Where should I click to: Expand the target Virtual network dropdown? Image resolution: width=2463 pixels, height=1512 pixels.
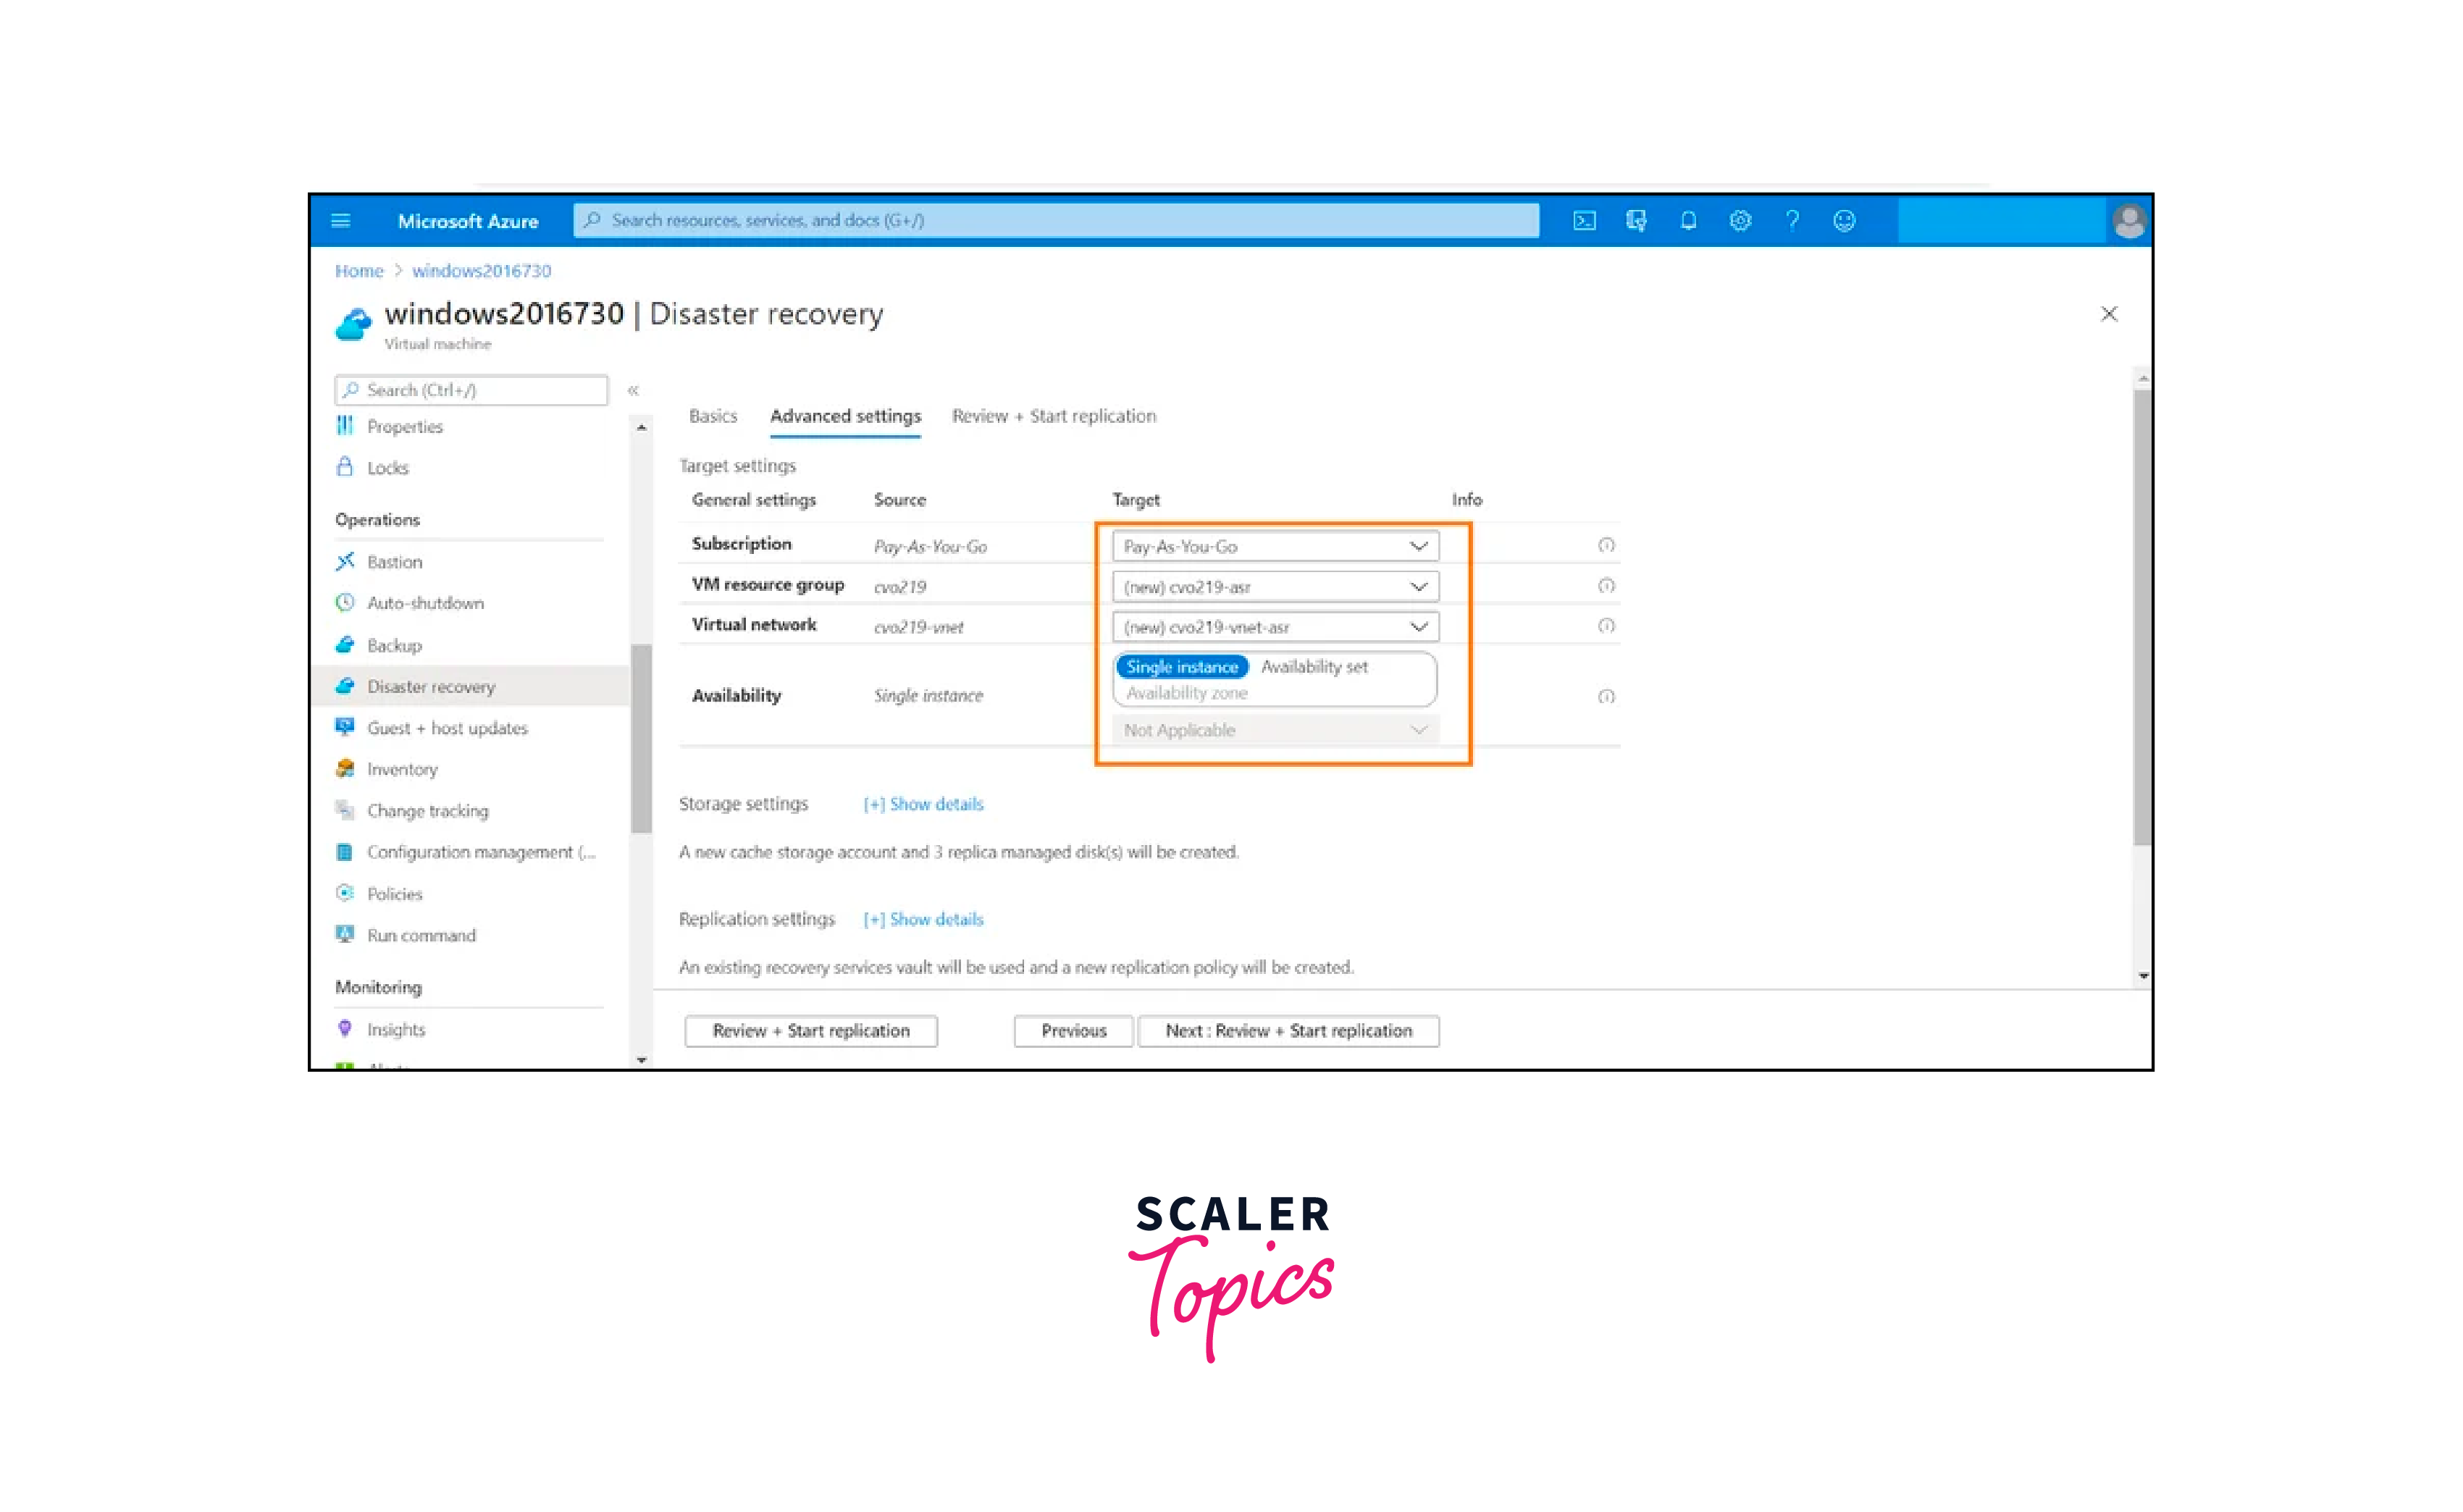(x=1275, y=627)
